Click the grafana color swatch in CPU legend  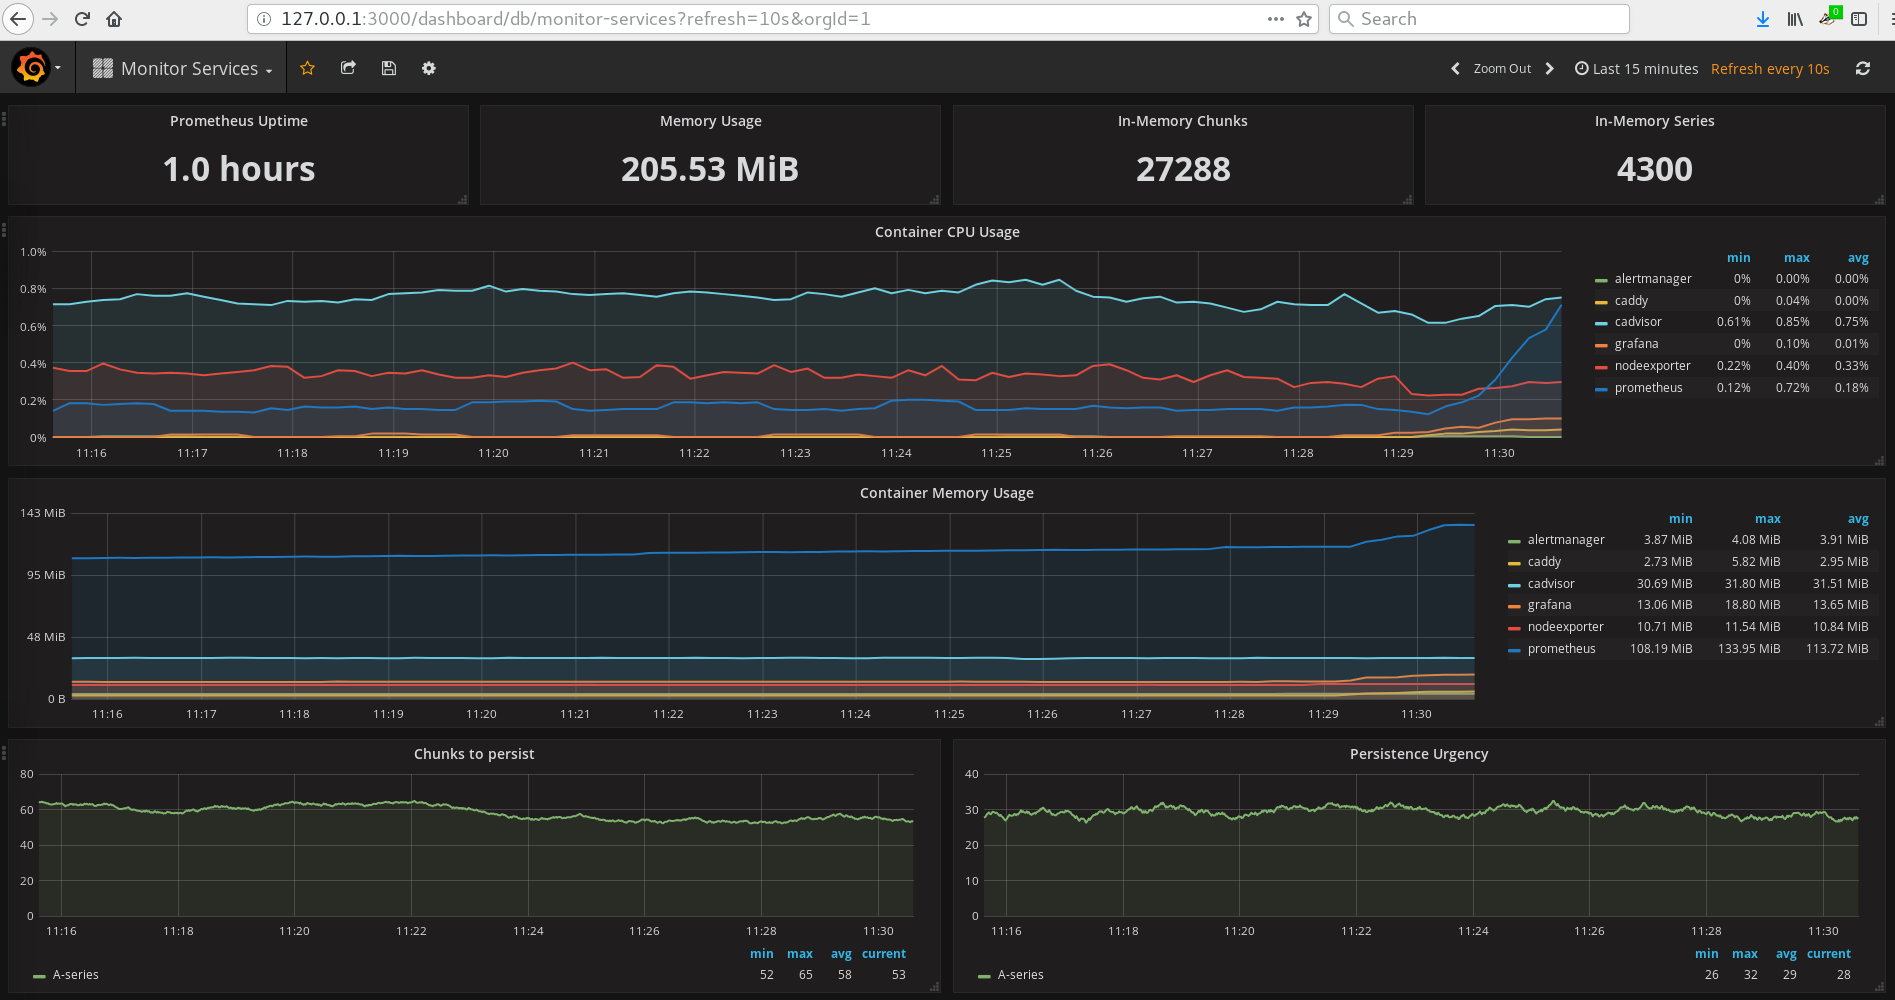pos(1601,345)
